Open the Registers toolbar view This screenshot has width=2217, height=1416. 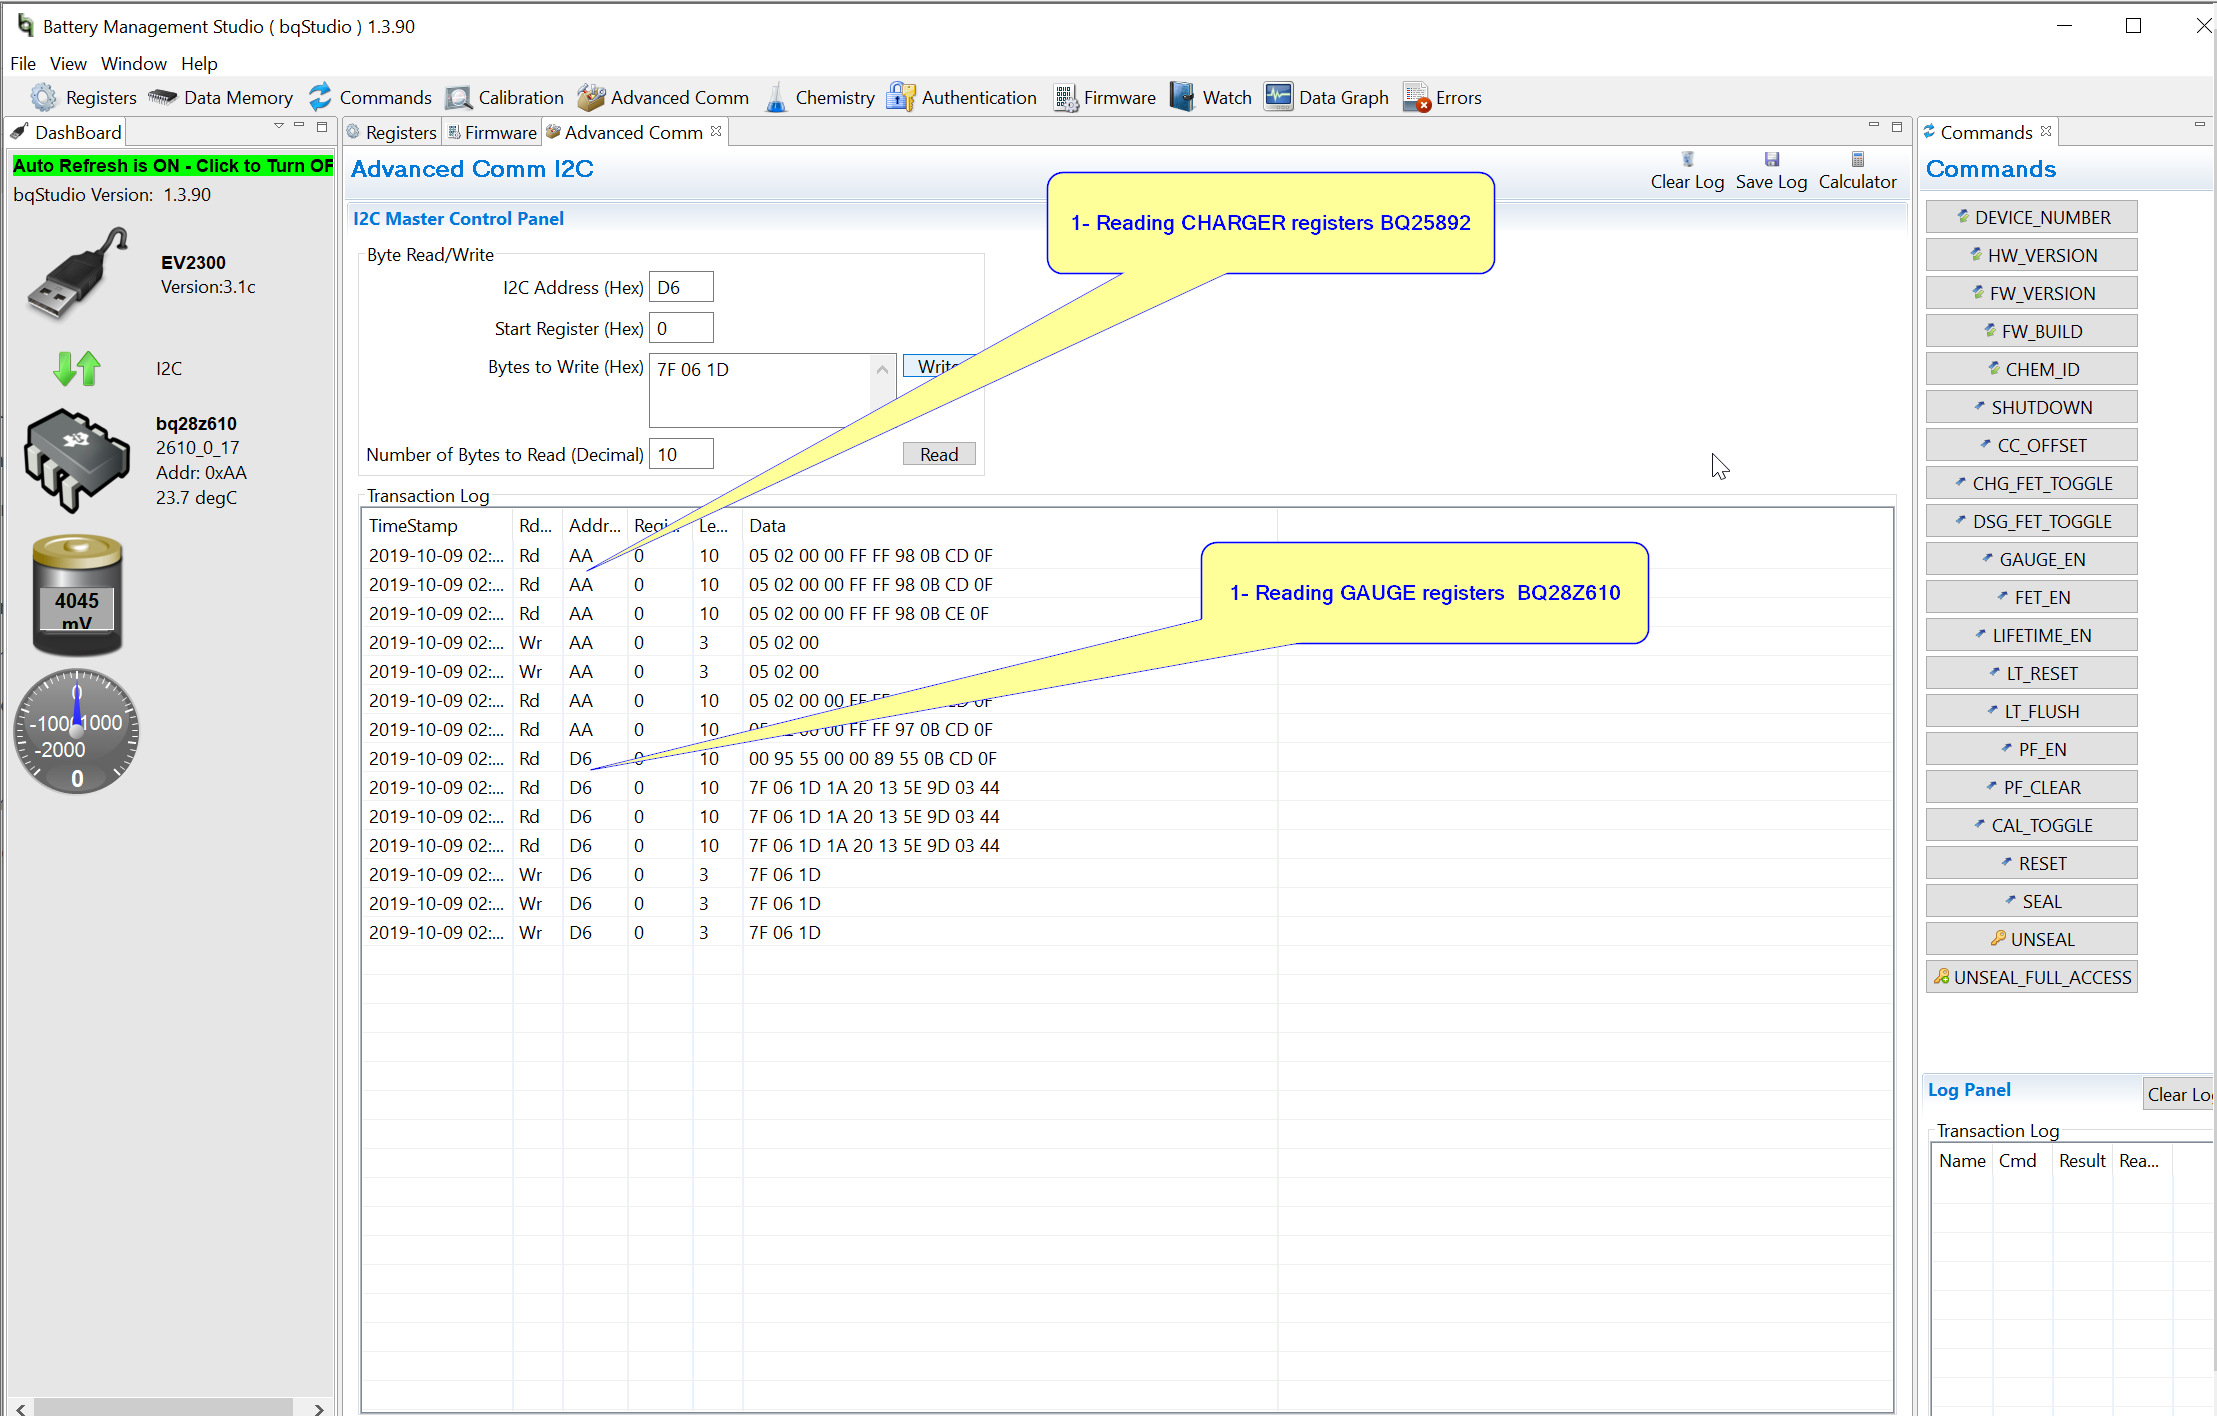tap(84, 97)
